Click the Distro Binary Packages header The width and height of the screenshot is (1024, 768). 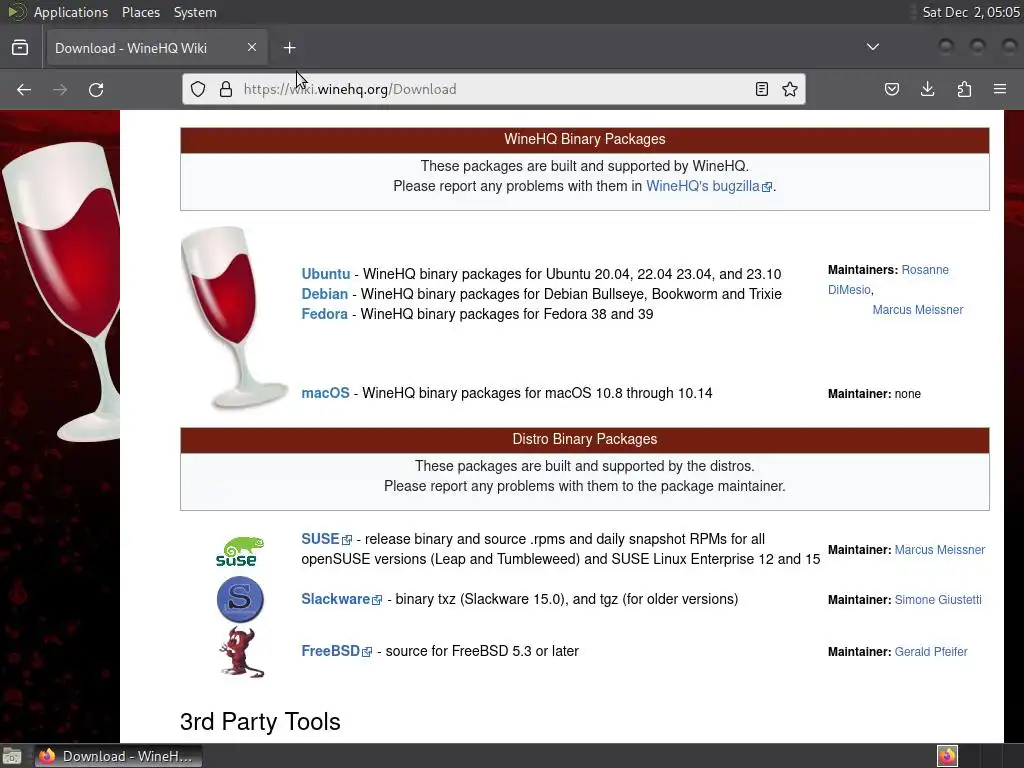pyautogui.click(x=584, y=440)
